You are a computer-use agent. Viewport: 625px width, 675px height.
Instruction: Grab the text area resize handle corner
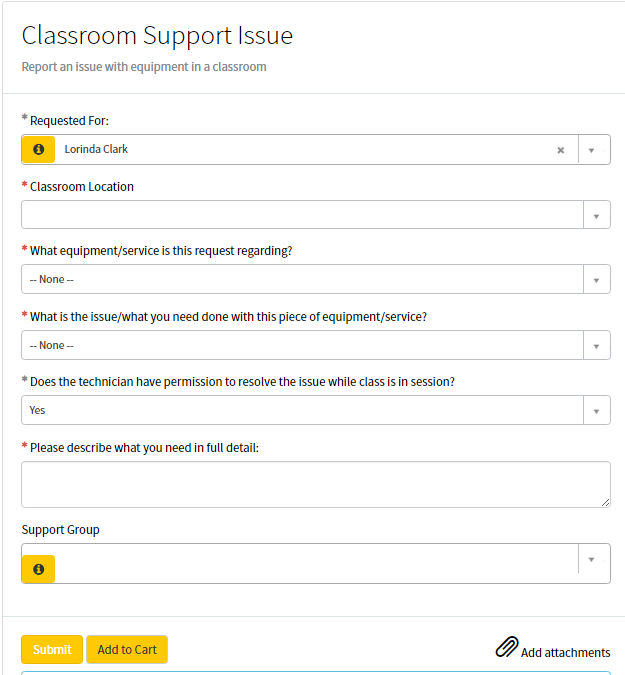click(x=605, y=502)
